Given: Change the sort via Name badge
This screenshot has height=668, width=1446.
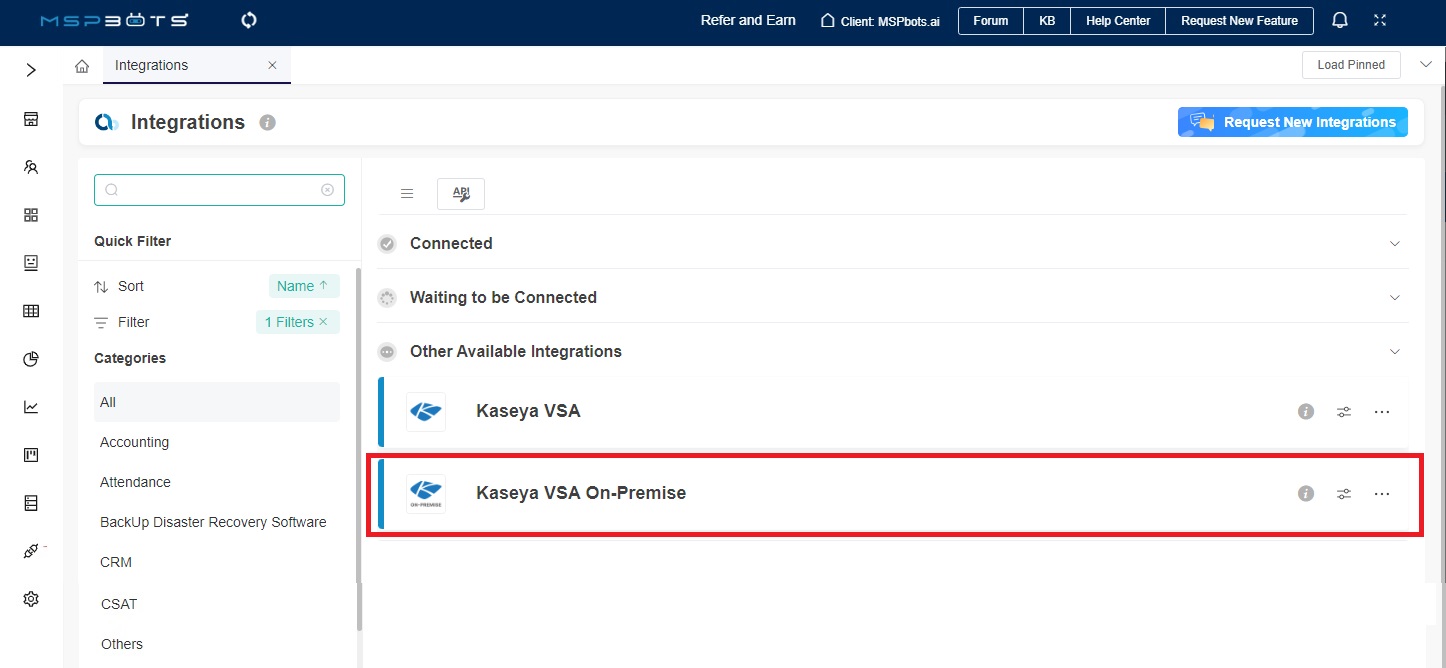Looking at the screenshot, I should (304, 286).
